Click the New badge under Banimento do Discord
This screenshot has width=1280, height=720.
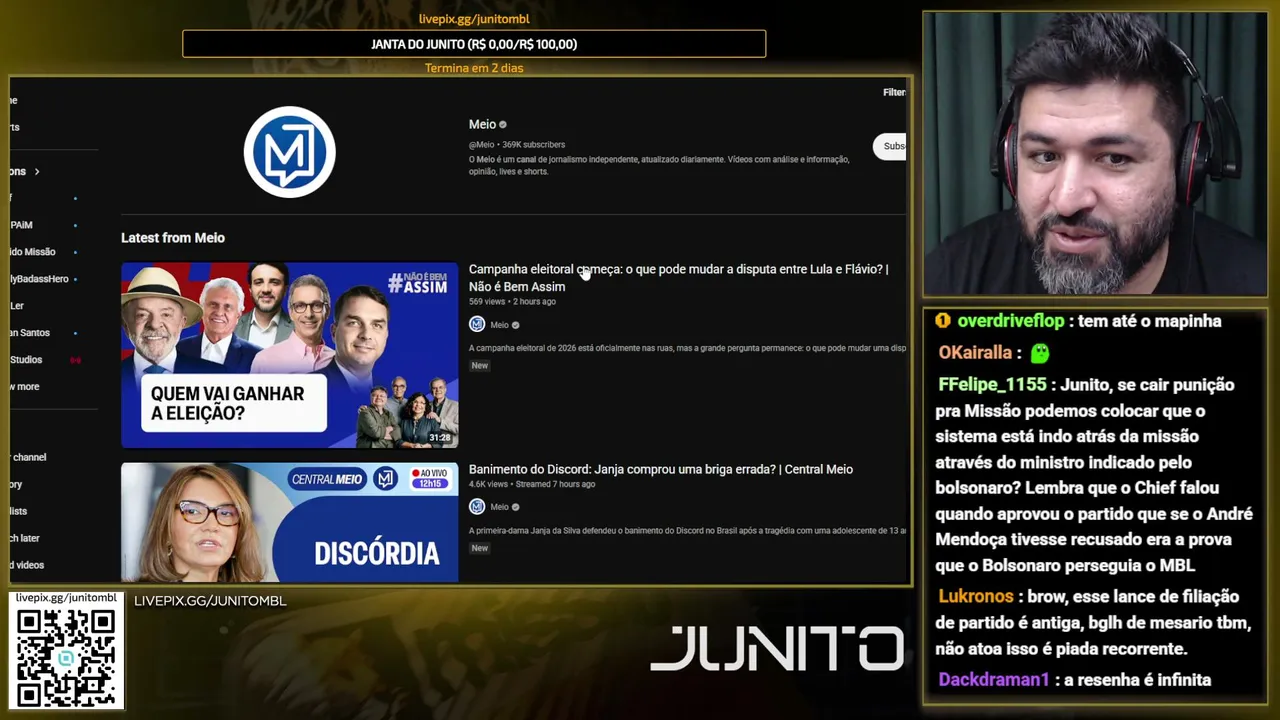coord(480,548)
